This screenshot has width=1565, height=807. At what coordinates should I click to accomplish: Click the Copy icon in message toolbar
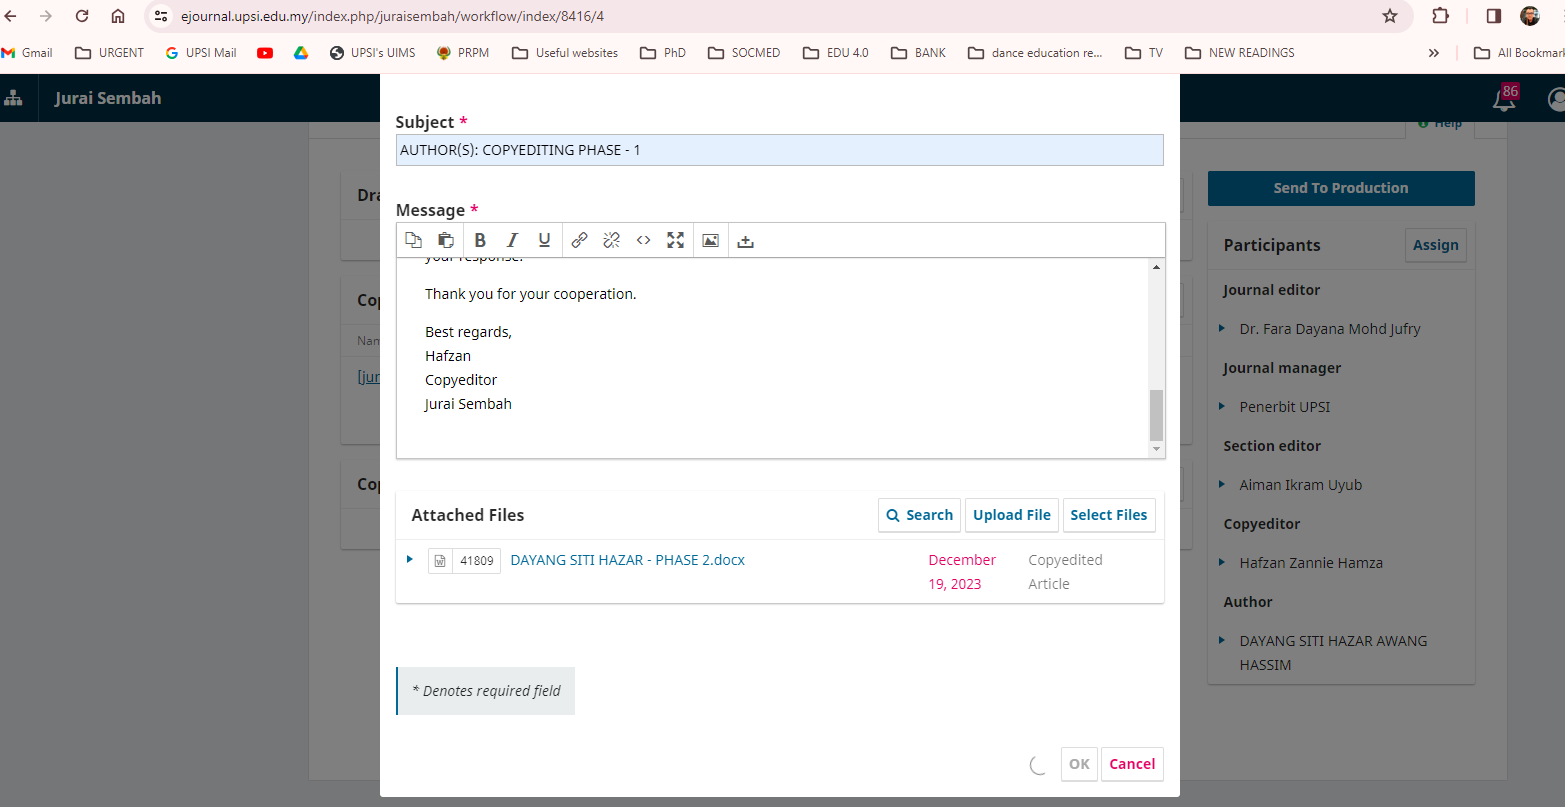pyautogui.click(x=413, y=240)
